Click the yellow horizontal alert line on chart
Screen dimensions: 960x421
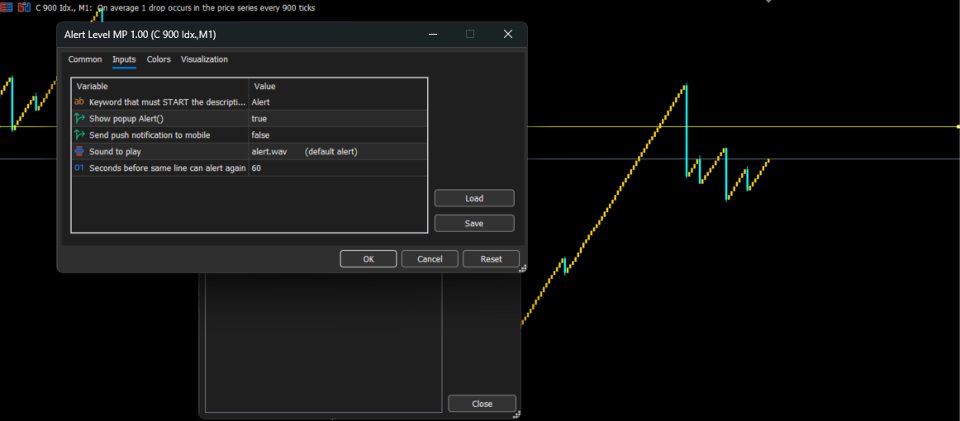pos(741,127)
